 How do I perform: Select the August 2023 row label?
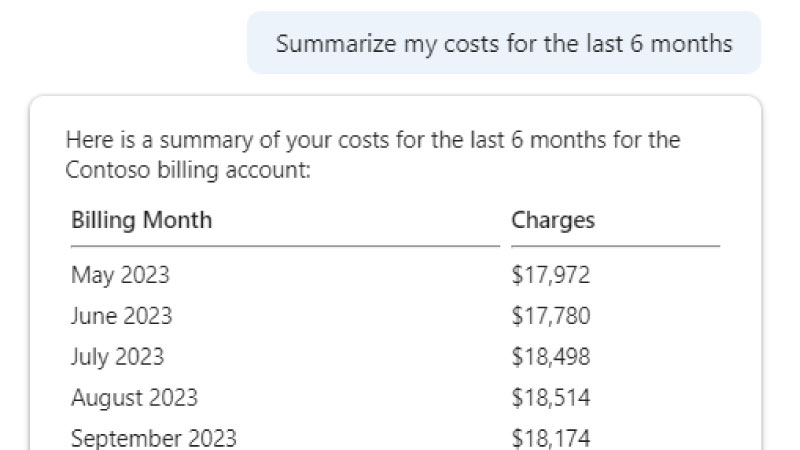click(x=134, y=397)
